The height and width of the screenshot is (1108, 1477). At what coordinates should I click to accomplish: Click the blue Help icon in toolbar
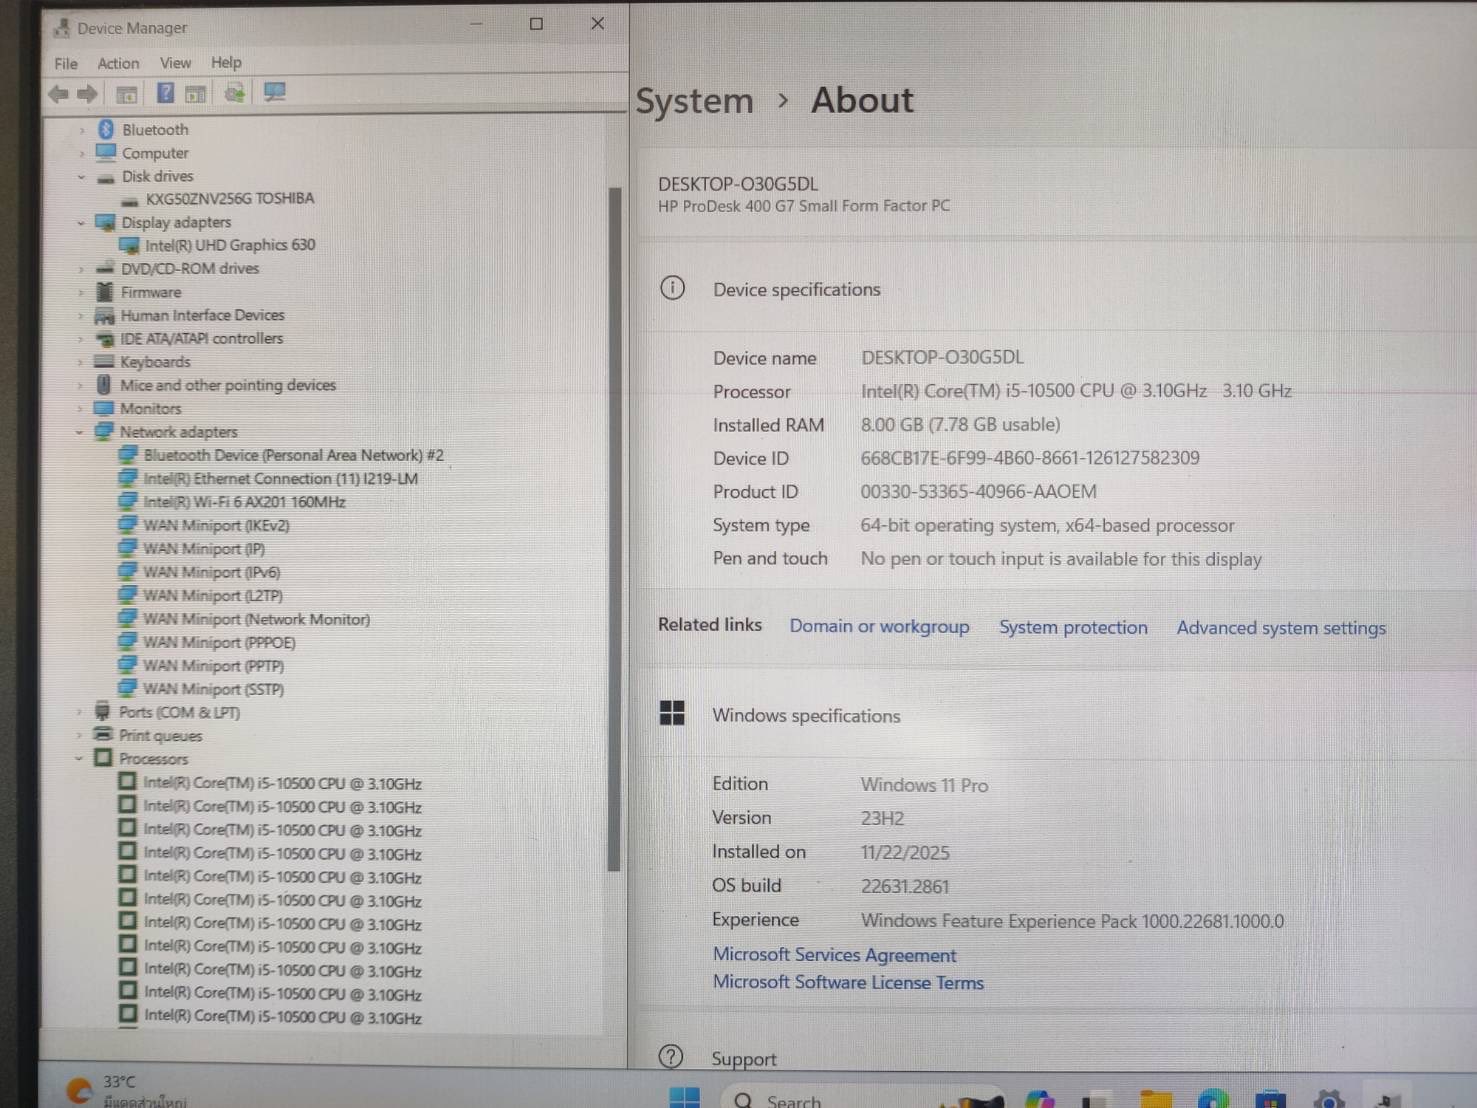[x=165, y=94]
